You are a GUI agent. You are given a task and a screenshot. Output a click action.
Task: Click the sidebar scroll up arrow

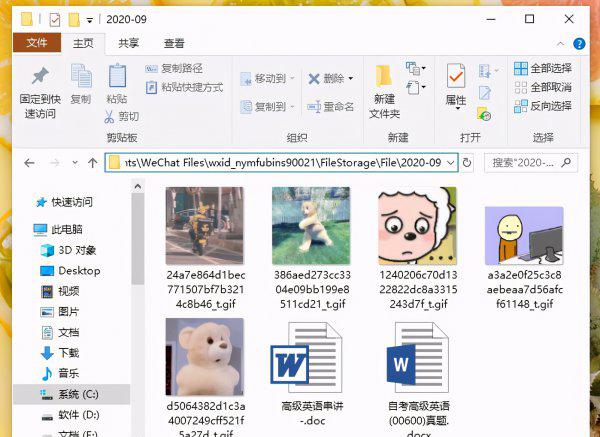click(138, 187)
